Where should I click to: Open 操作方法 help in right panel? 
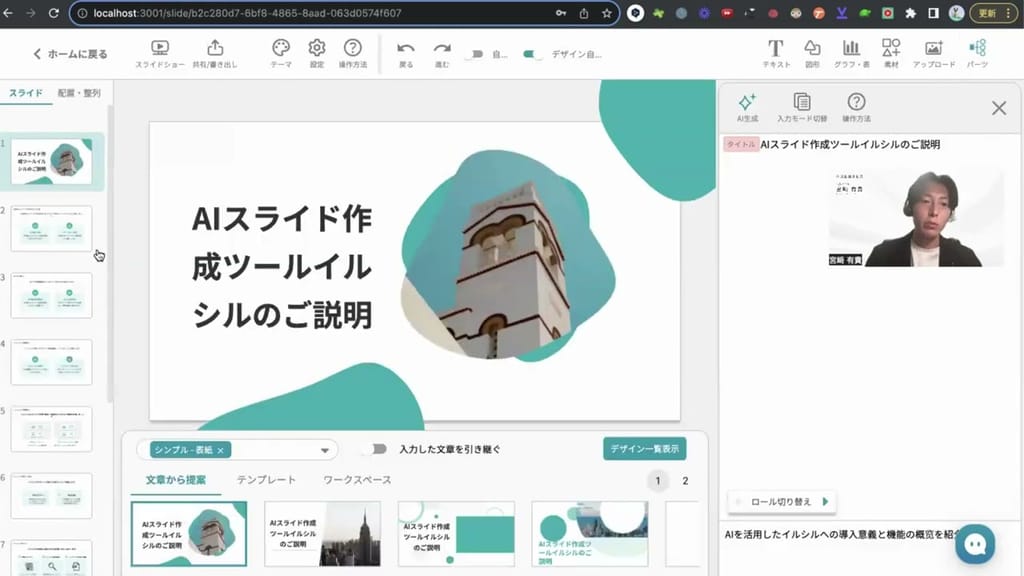(856, 108)
